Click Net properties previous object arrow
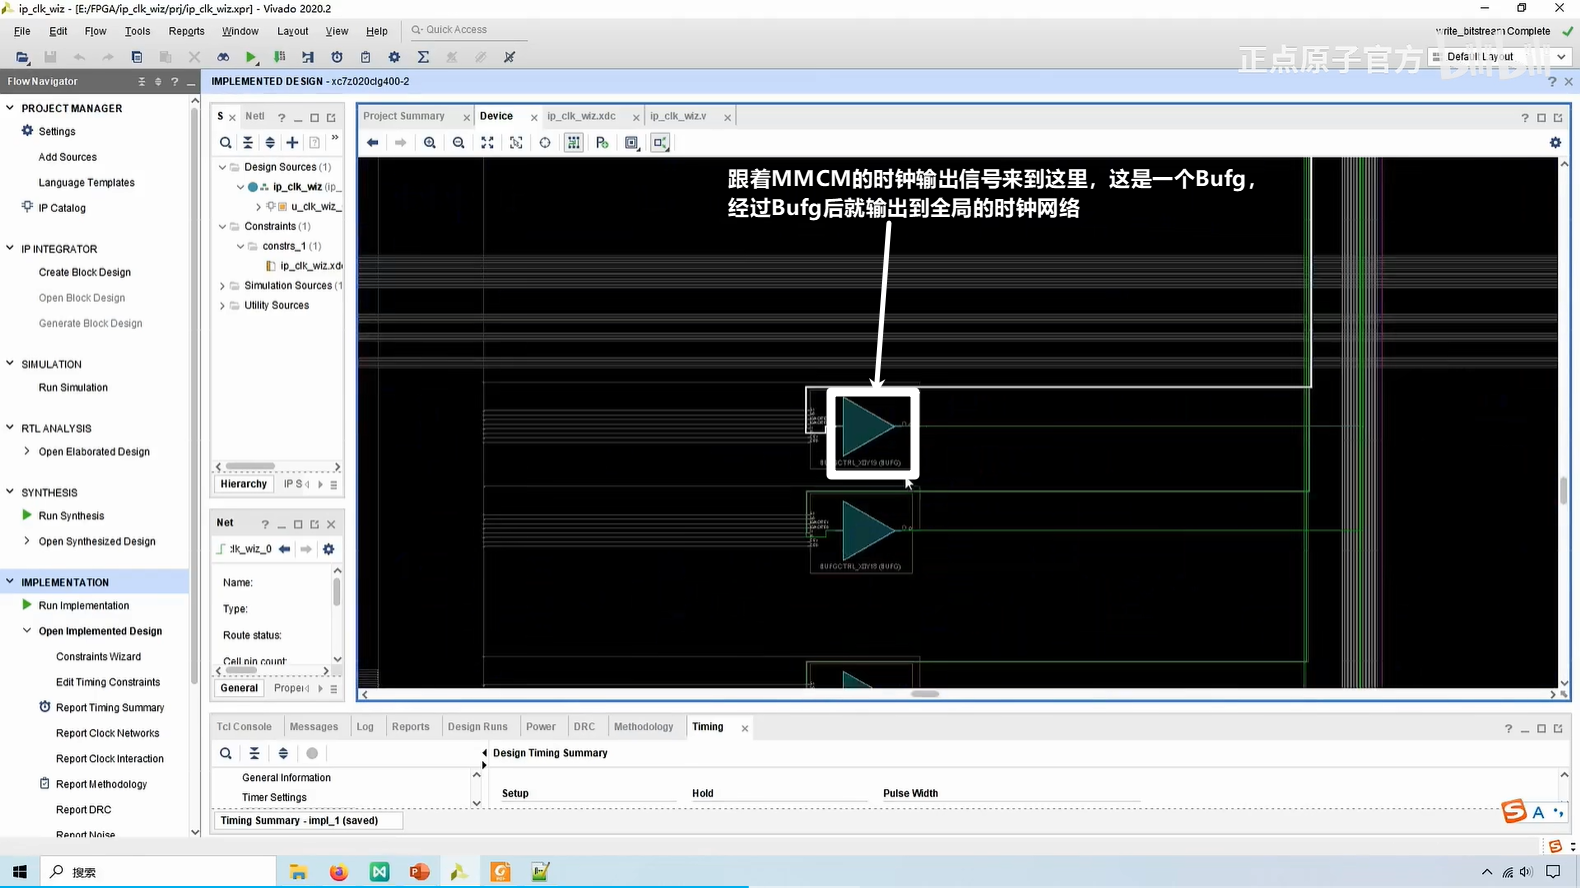The image size is (1580, 888). coord(285,549)
